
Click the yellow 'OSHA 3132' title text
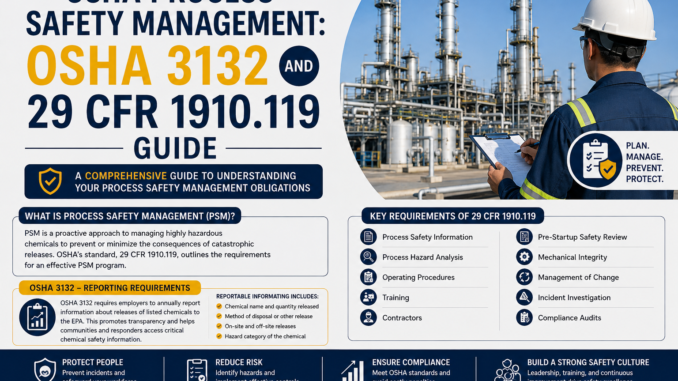(147, 66)
